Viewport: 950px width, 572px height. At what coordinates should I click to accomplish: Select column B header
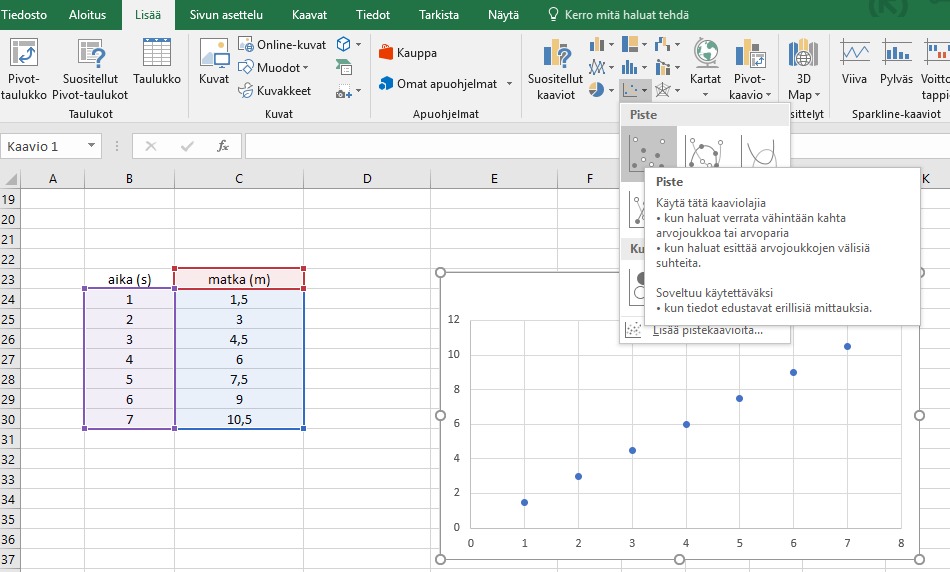tap(129, 179)
